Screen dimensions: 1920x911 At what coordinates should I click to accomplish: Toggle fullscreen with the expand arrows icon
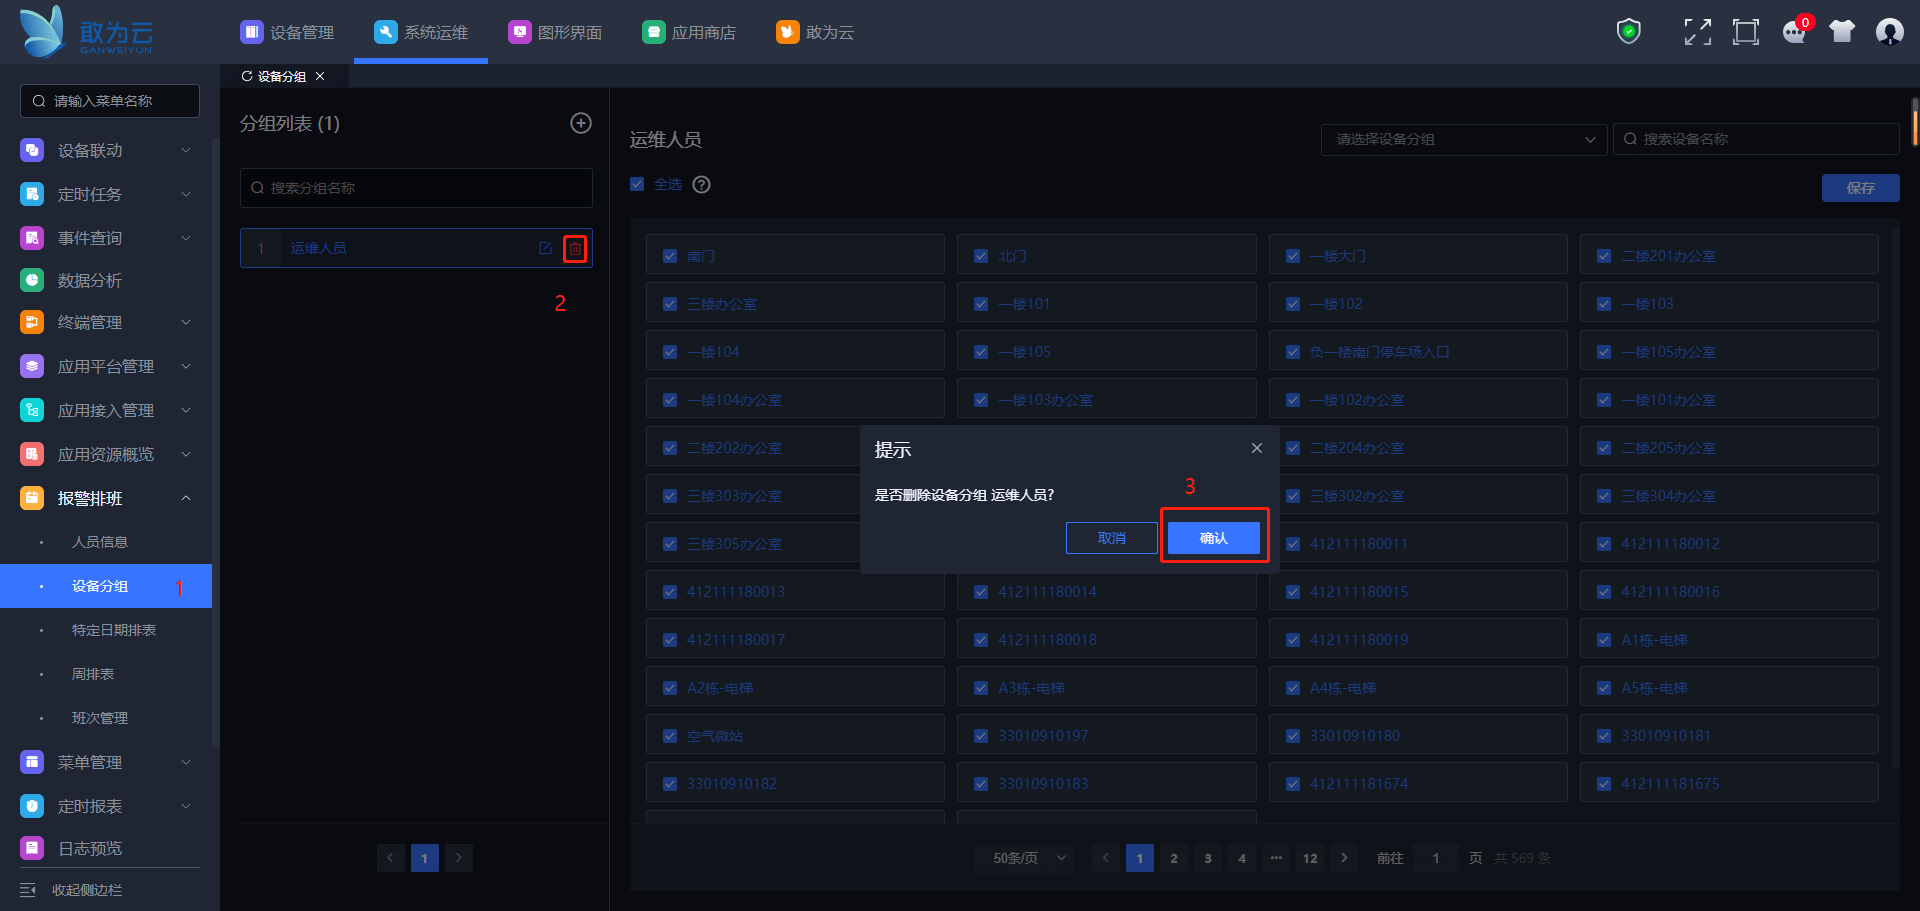coord(1697,32)
